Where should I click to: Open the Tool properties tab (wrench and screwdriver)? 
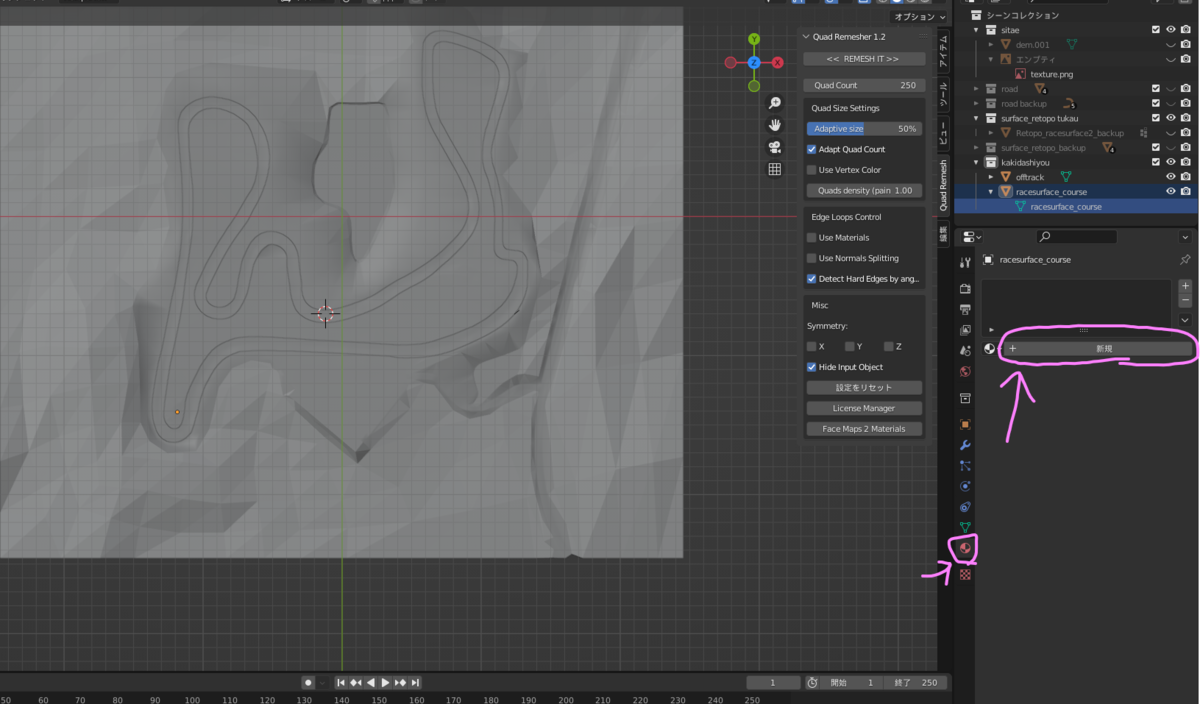tap(965, 263)
